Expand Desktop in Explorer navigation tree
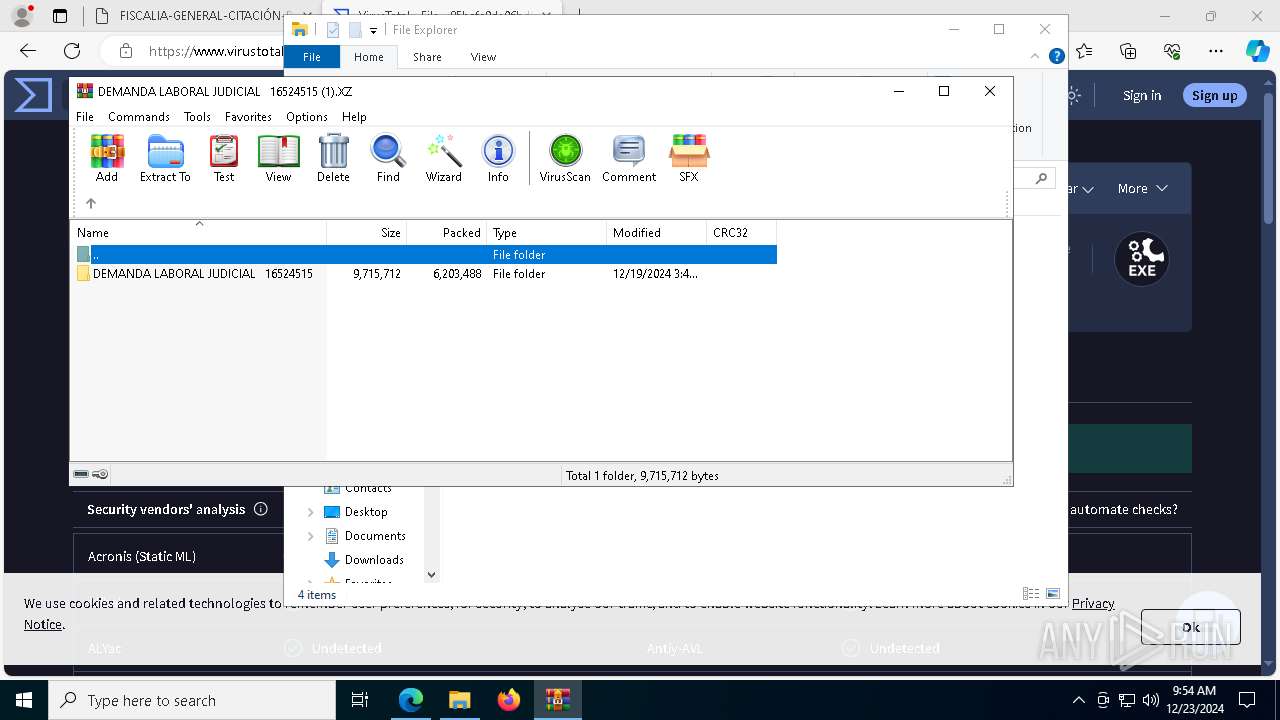 (x=310, y=512)
